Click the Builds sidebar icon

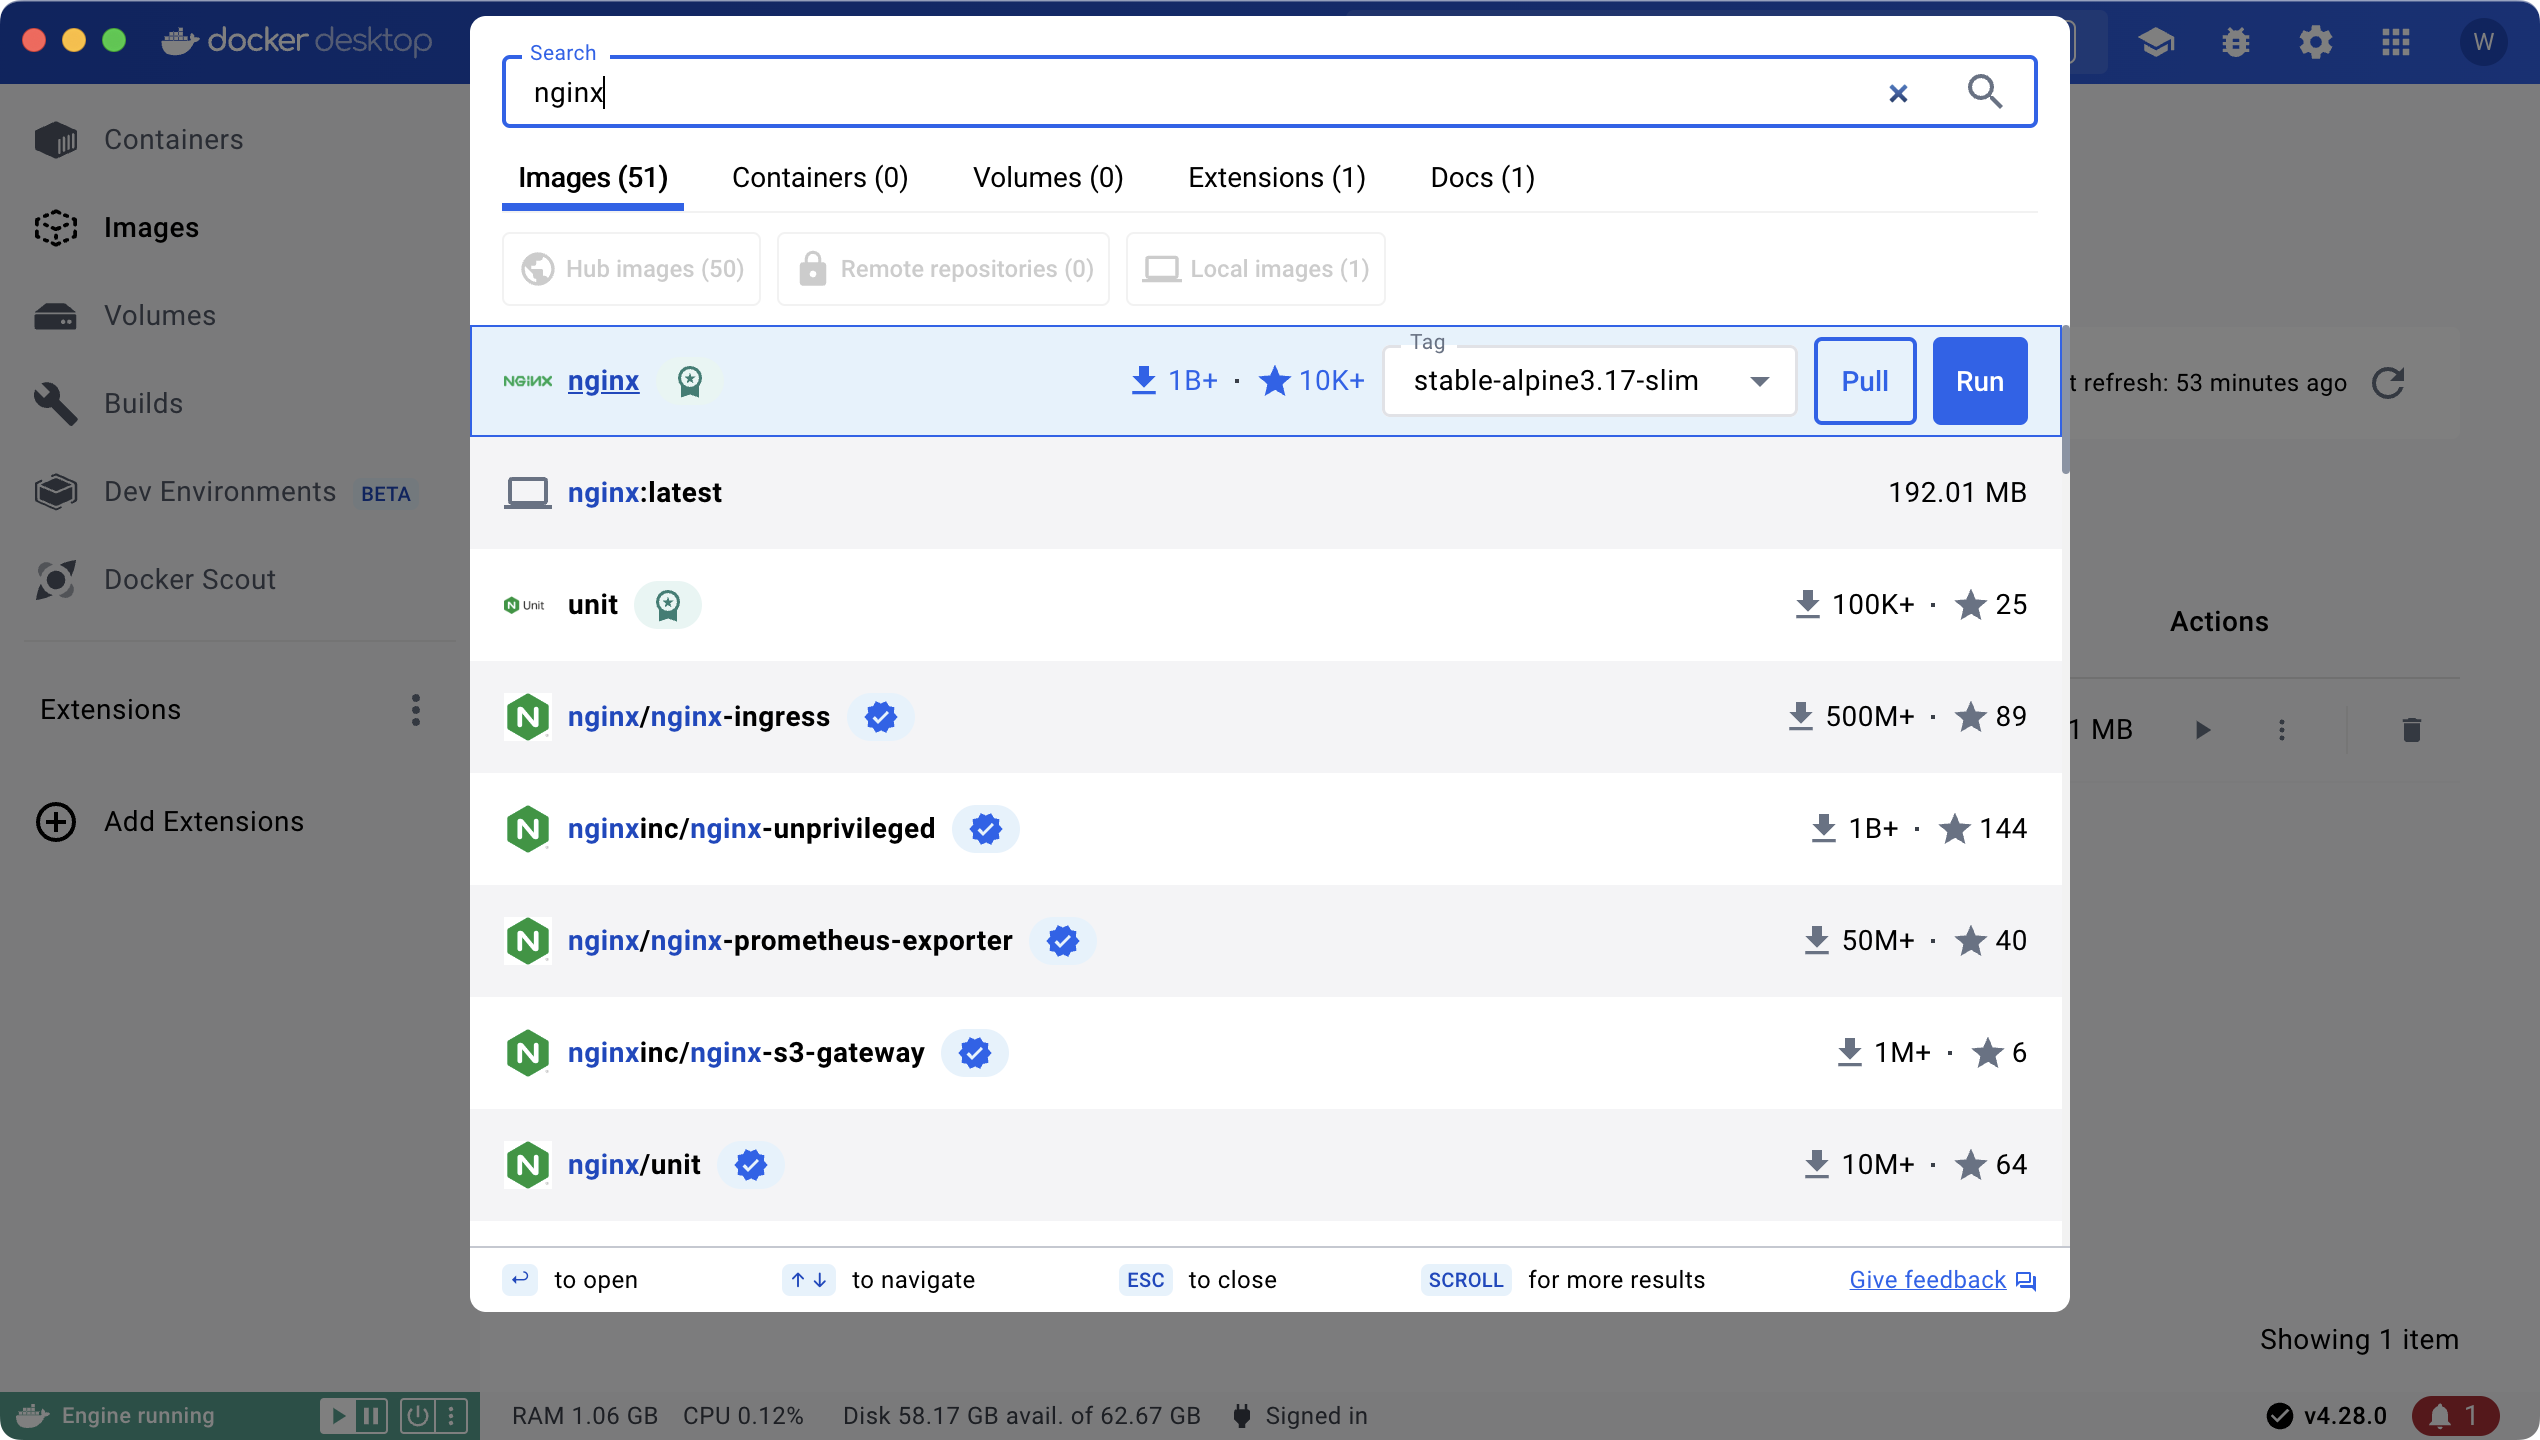56,403
